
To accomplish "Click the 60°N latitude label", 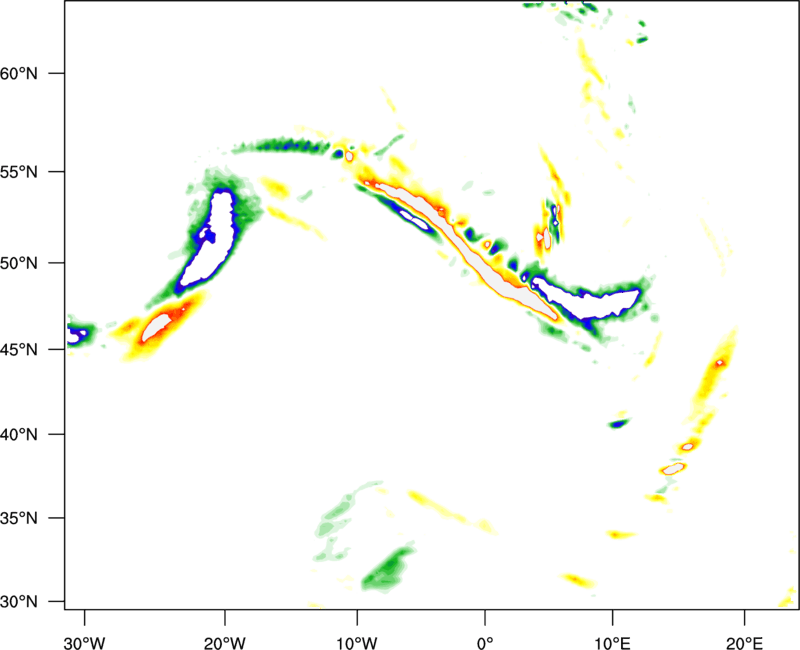I will coord(19,73).
